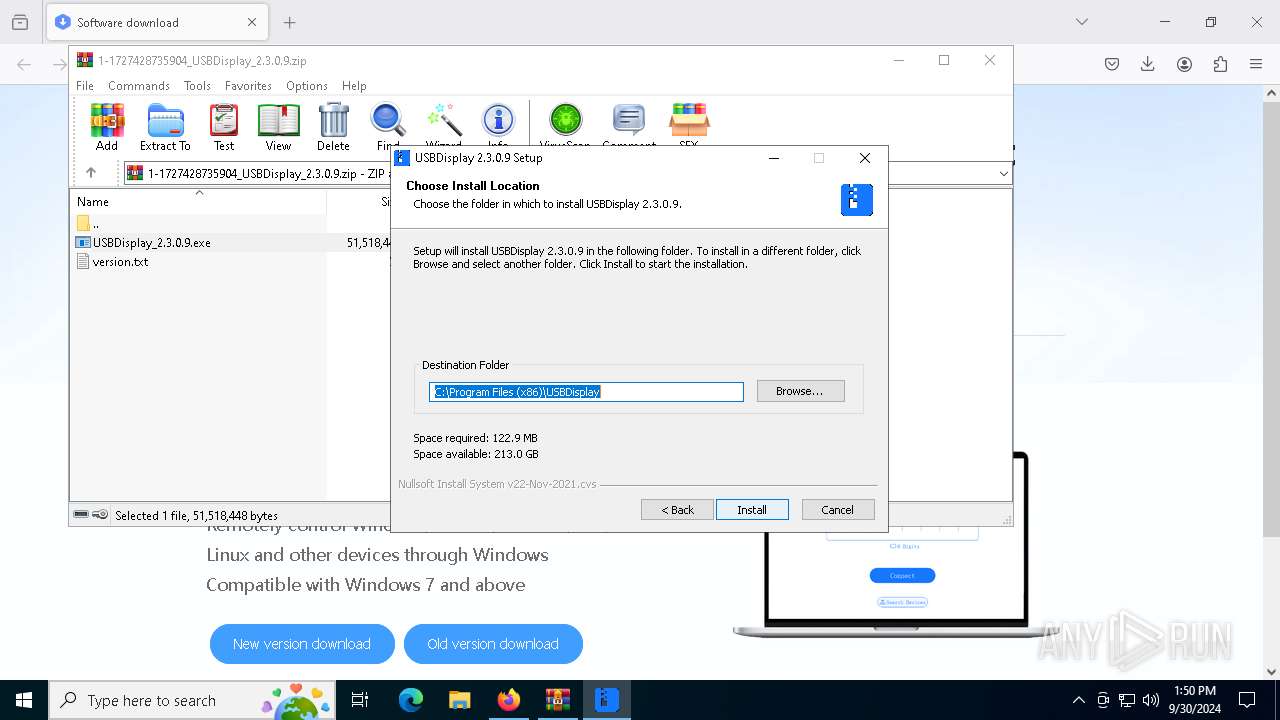Image resolution: width=1280 pixels, height=720 pixels.
Task: Expand the WinRAR address path dropdown
Action: click(x=1003, y=174)
